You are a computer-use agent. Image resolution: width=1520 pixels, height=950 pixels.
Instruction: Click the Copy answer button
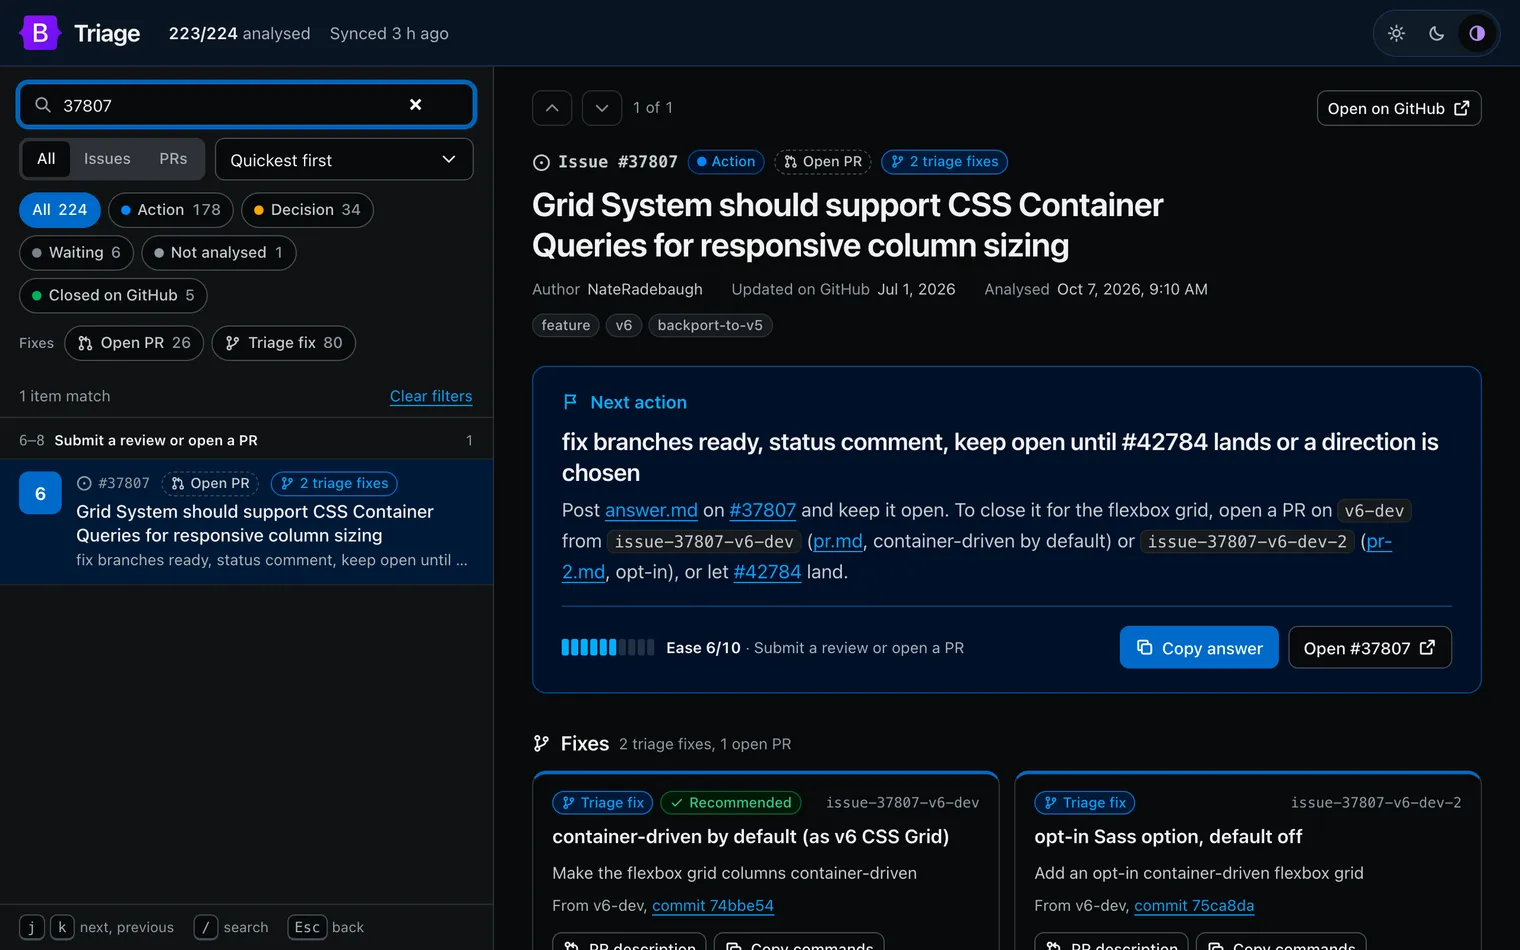tap(1199, 648)
